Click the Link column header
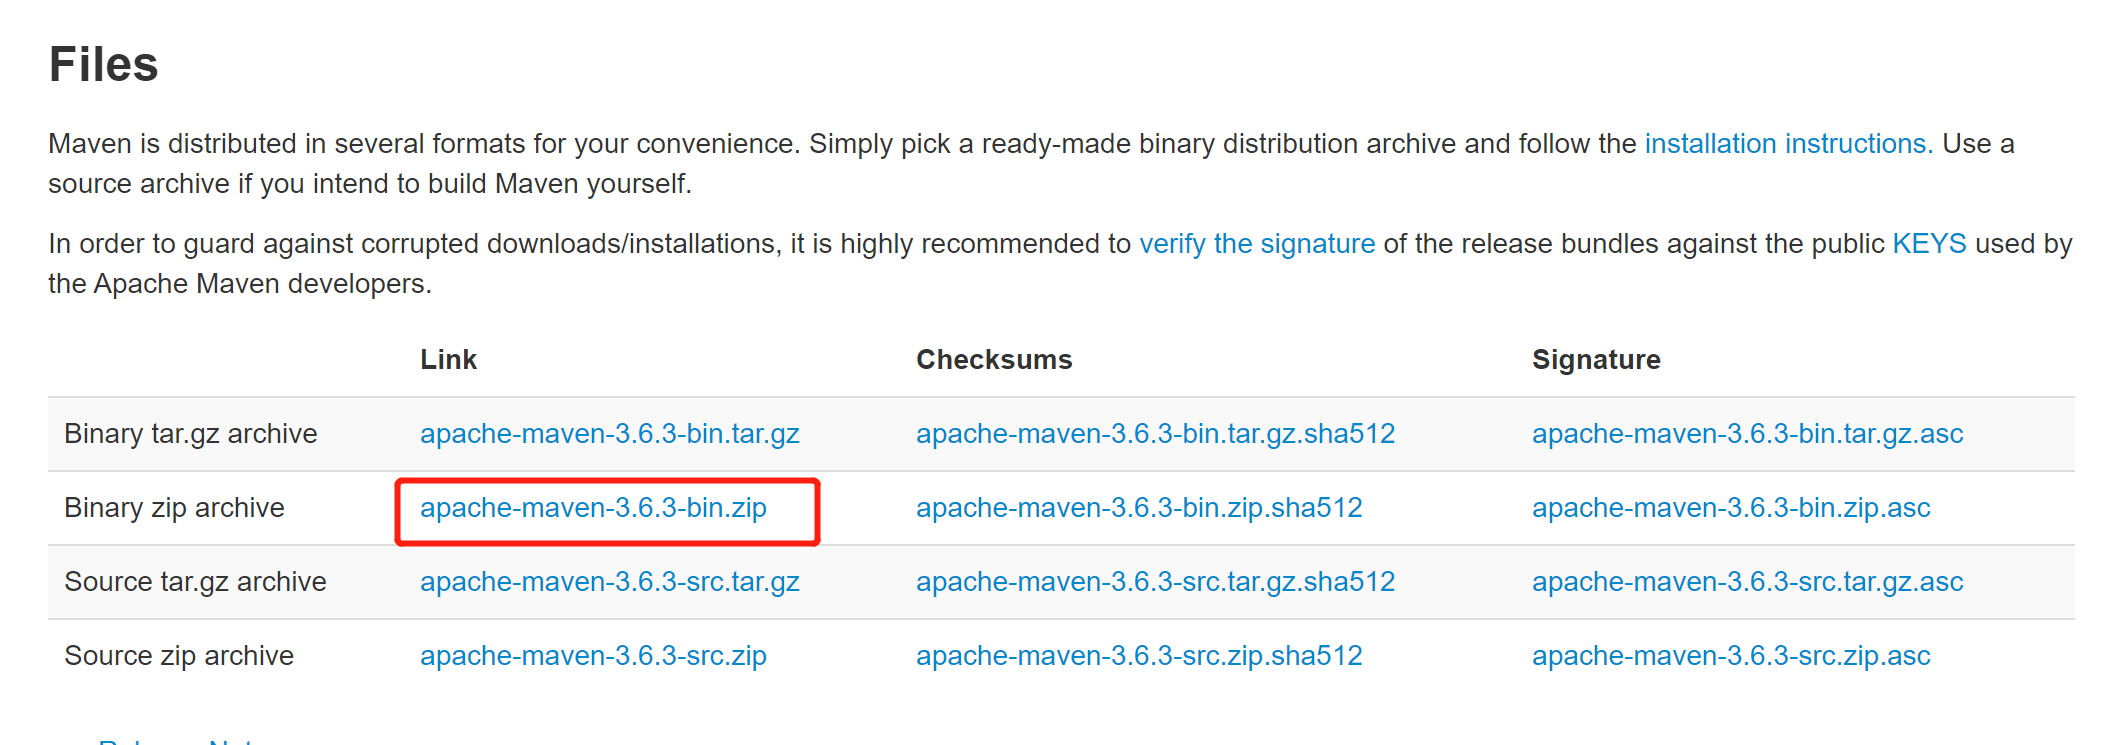The height and width of the screenshot is (745, 2102). pyautogui.click(x=448, y=360)
